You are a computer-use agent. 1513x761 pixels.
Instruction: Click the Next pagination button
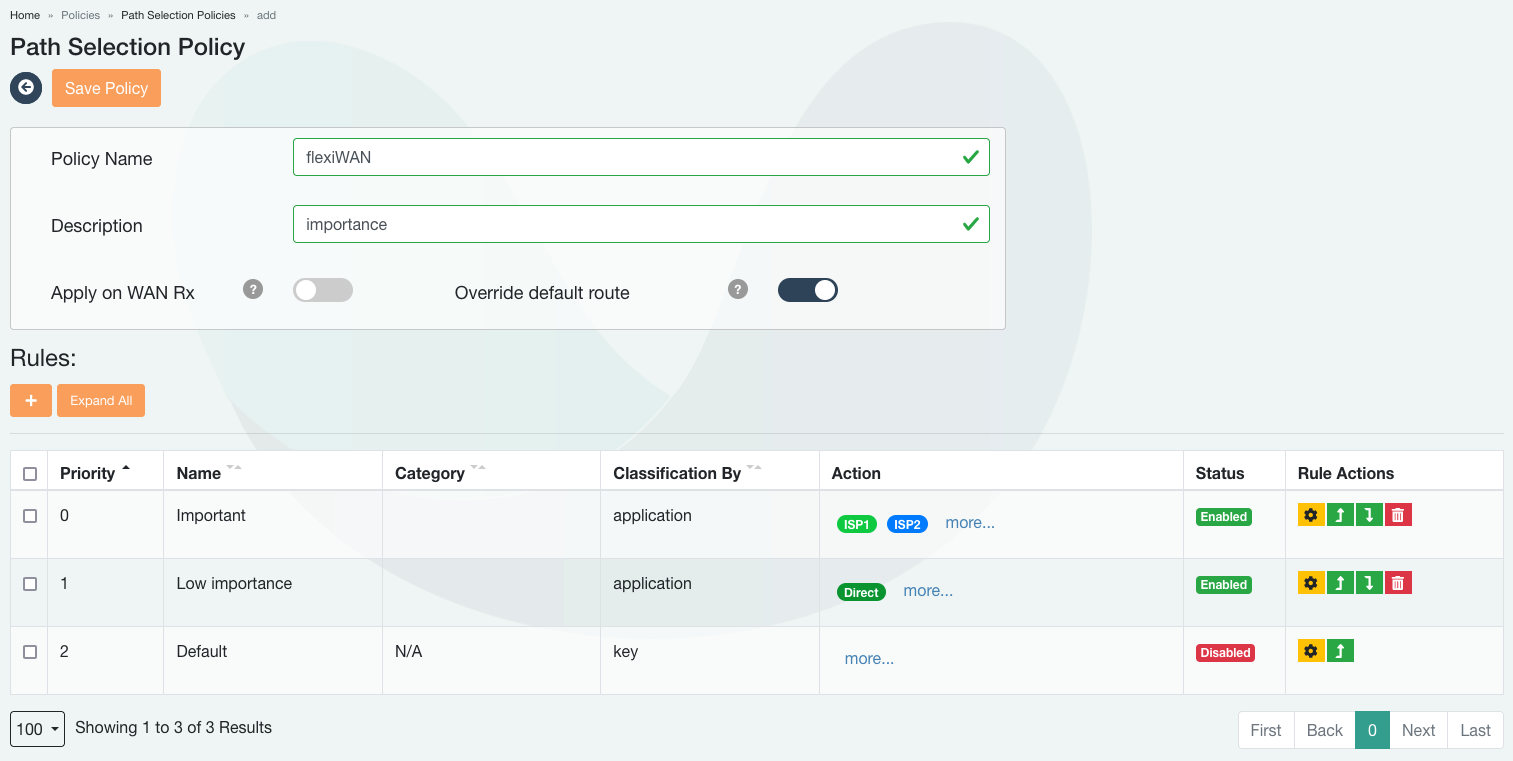coord(1418,730)
